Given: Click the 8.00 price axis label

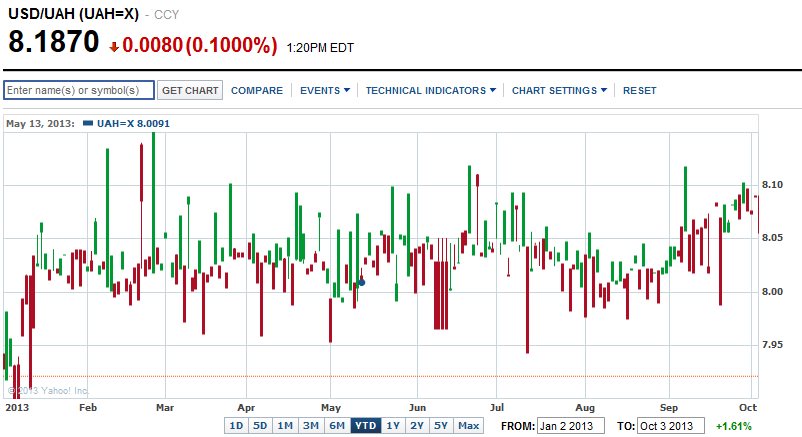Looking at the screenshot, I should click(772, 292).
